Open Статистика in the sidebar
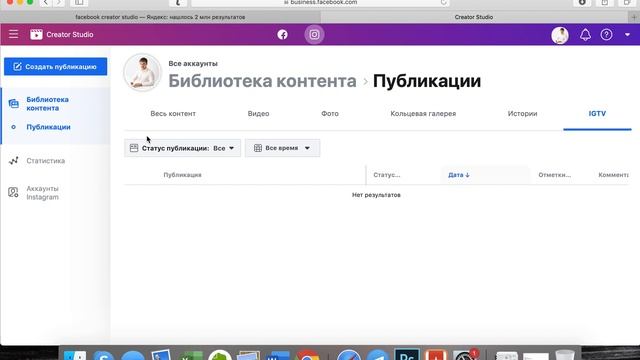Viewport: 640px width, 360px height. 45,161
